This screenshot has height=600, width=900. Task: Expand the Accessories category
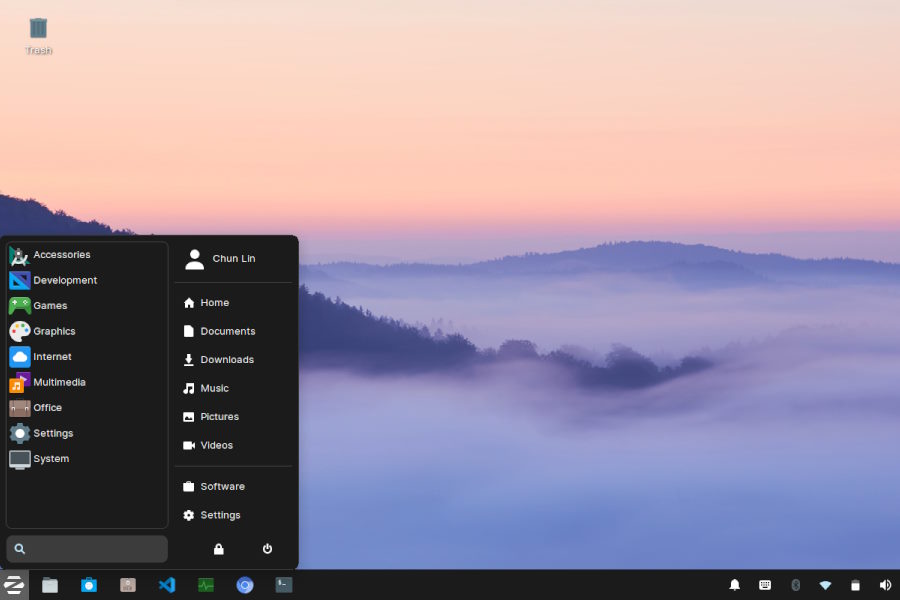[62, 255]
